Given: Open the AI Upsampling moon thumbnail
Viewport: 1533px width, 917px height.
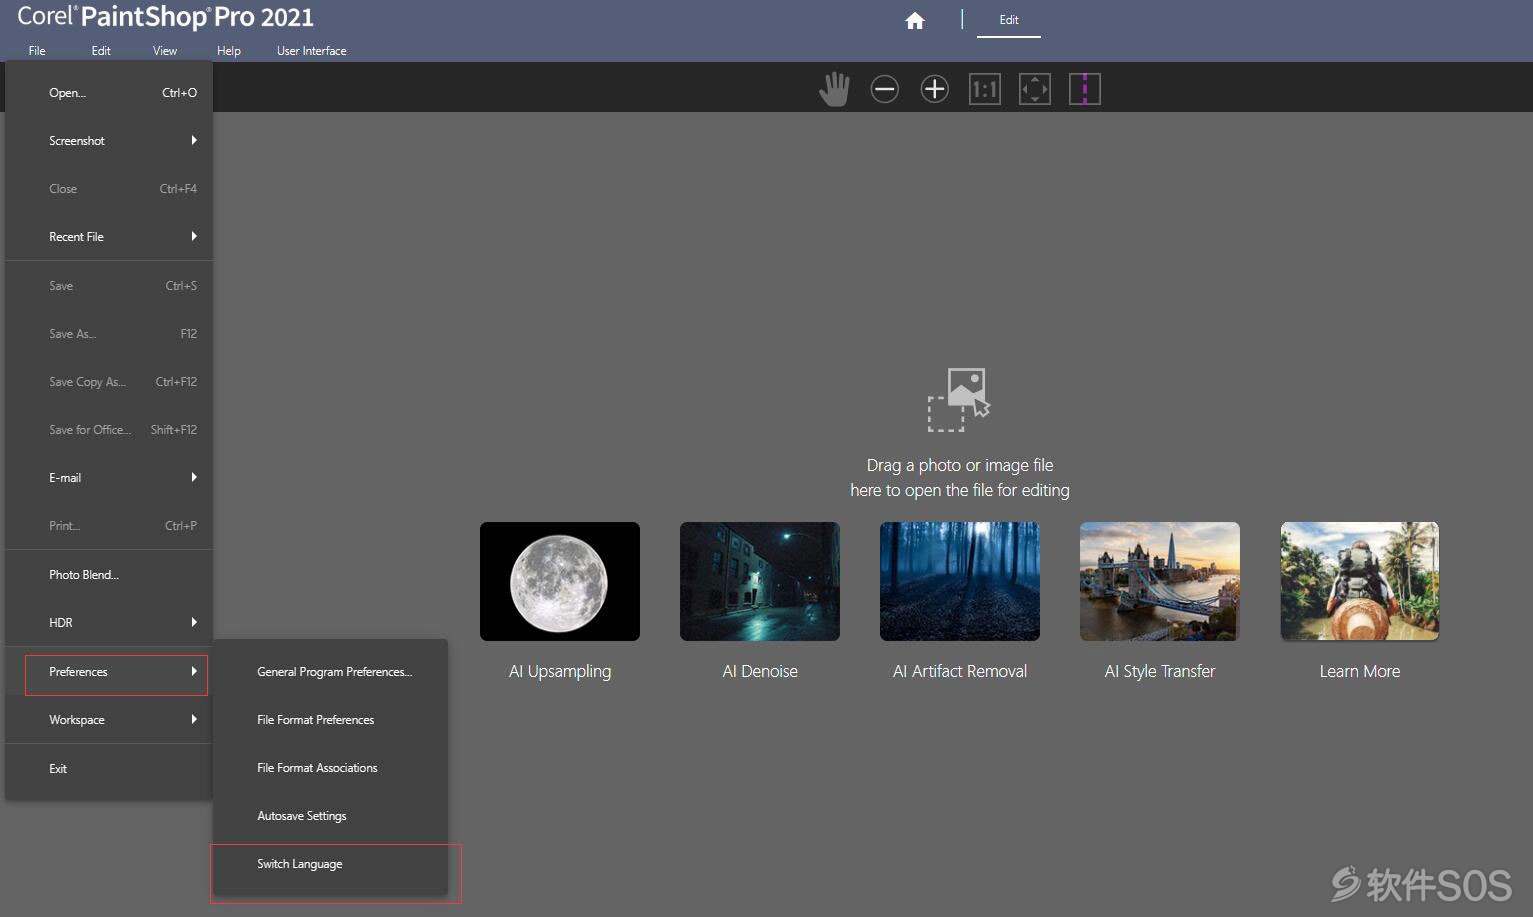Looking at the screenshot, I should tap(560, 581).
